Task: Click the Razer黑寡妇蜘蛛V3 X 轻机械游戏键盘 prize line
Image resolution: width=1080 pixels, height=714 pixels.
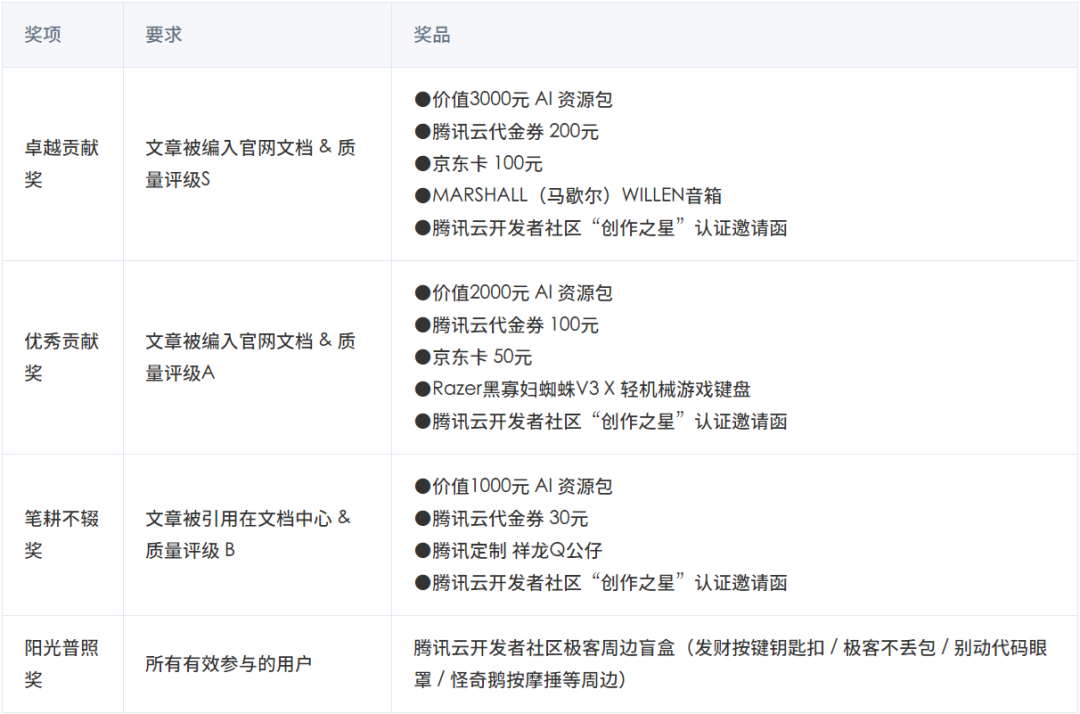Action: [583, 390]
